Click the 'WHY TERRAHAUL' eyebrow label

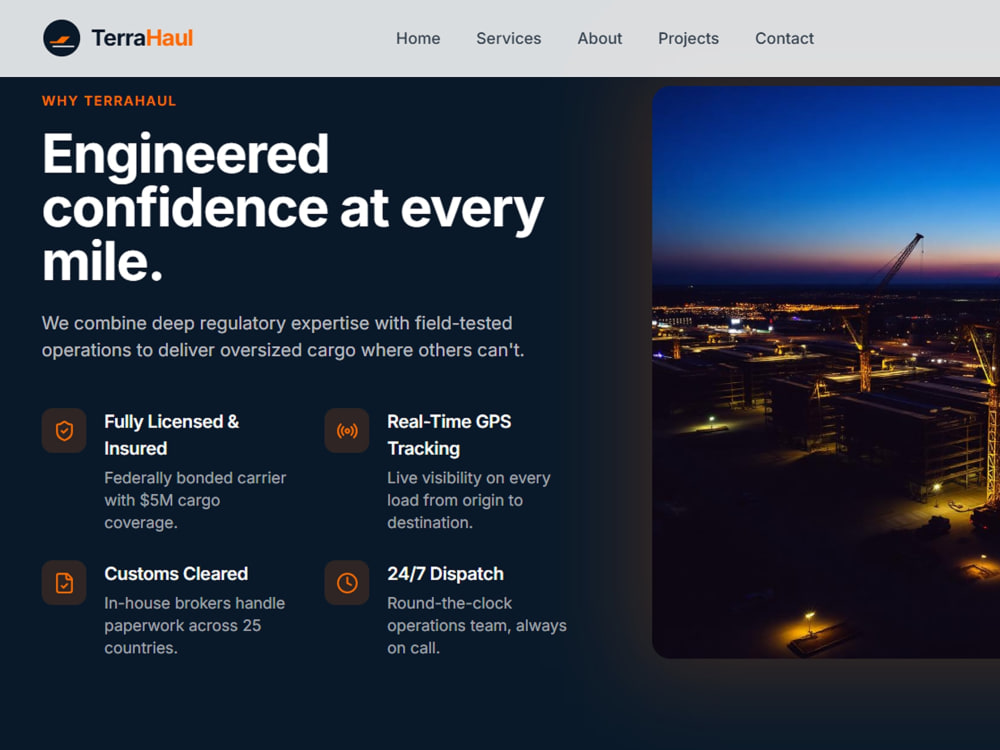[109, 101]
